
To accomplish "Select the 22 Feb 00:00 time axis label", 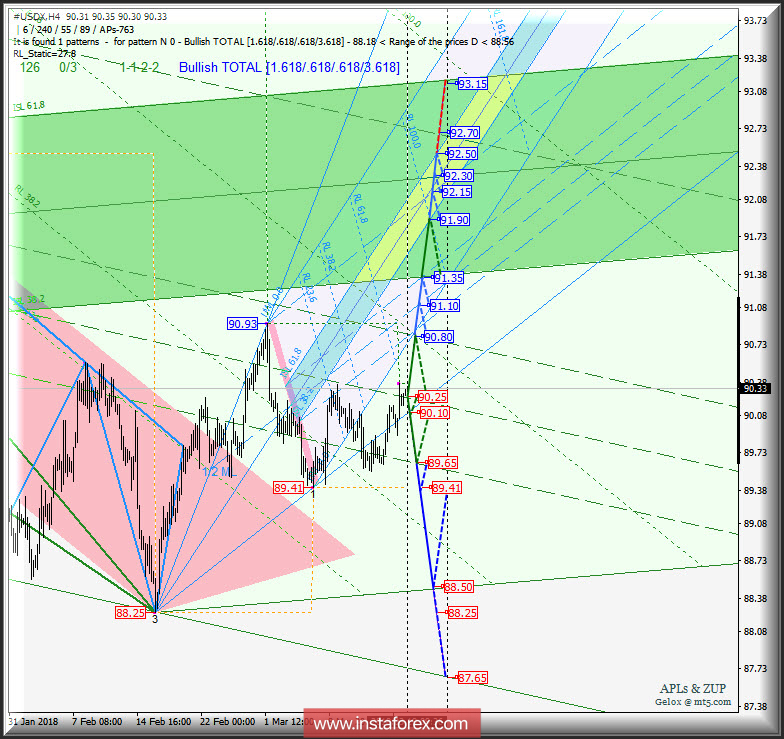I will pyautogui.click(x=228, y=722).
